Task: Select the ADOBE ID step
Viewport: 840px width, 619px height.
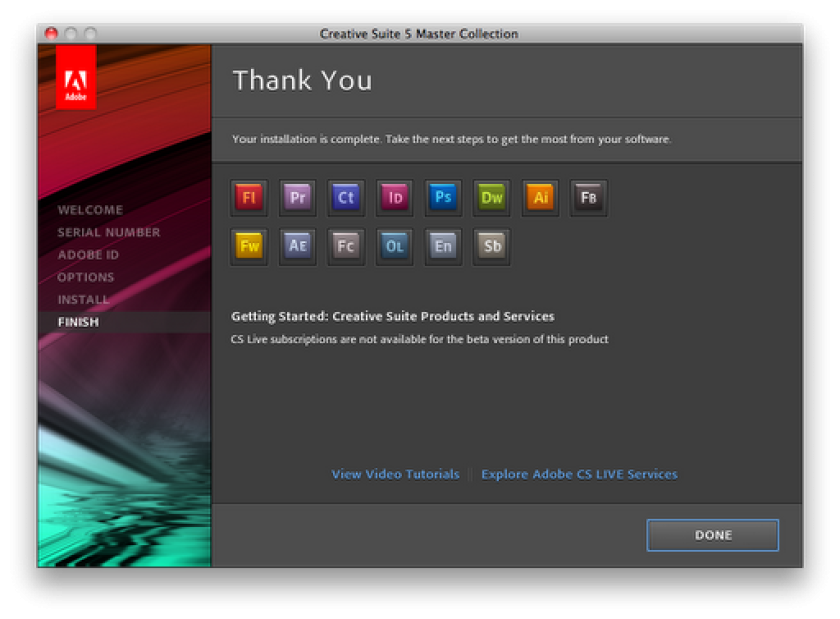Action: point(88,255)
